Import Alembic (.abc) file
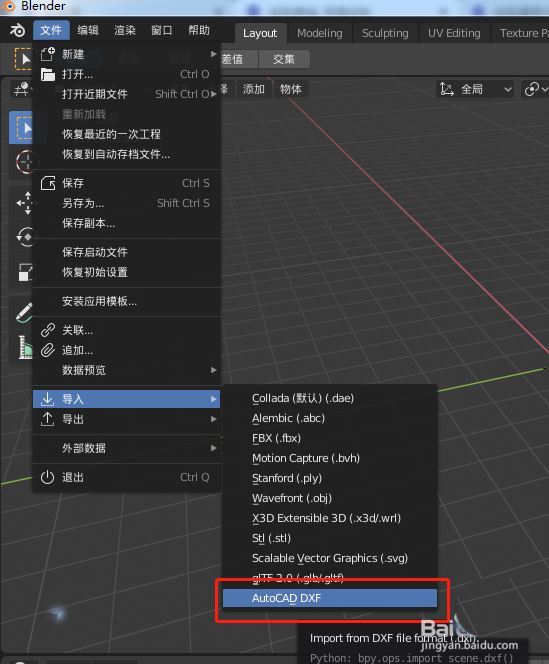Image resolution: width=549 pixels, height=664 pixels. pyautogui.click(x=330, y=418)
